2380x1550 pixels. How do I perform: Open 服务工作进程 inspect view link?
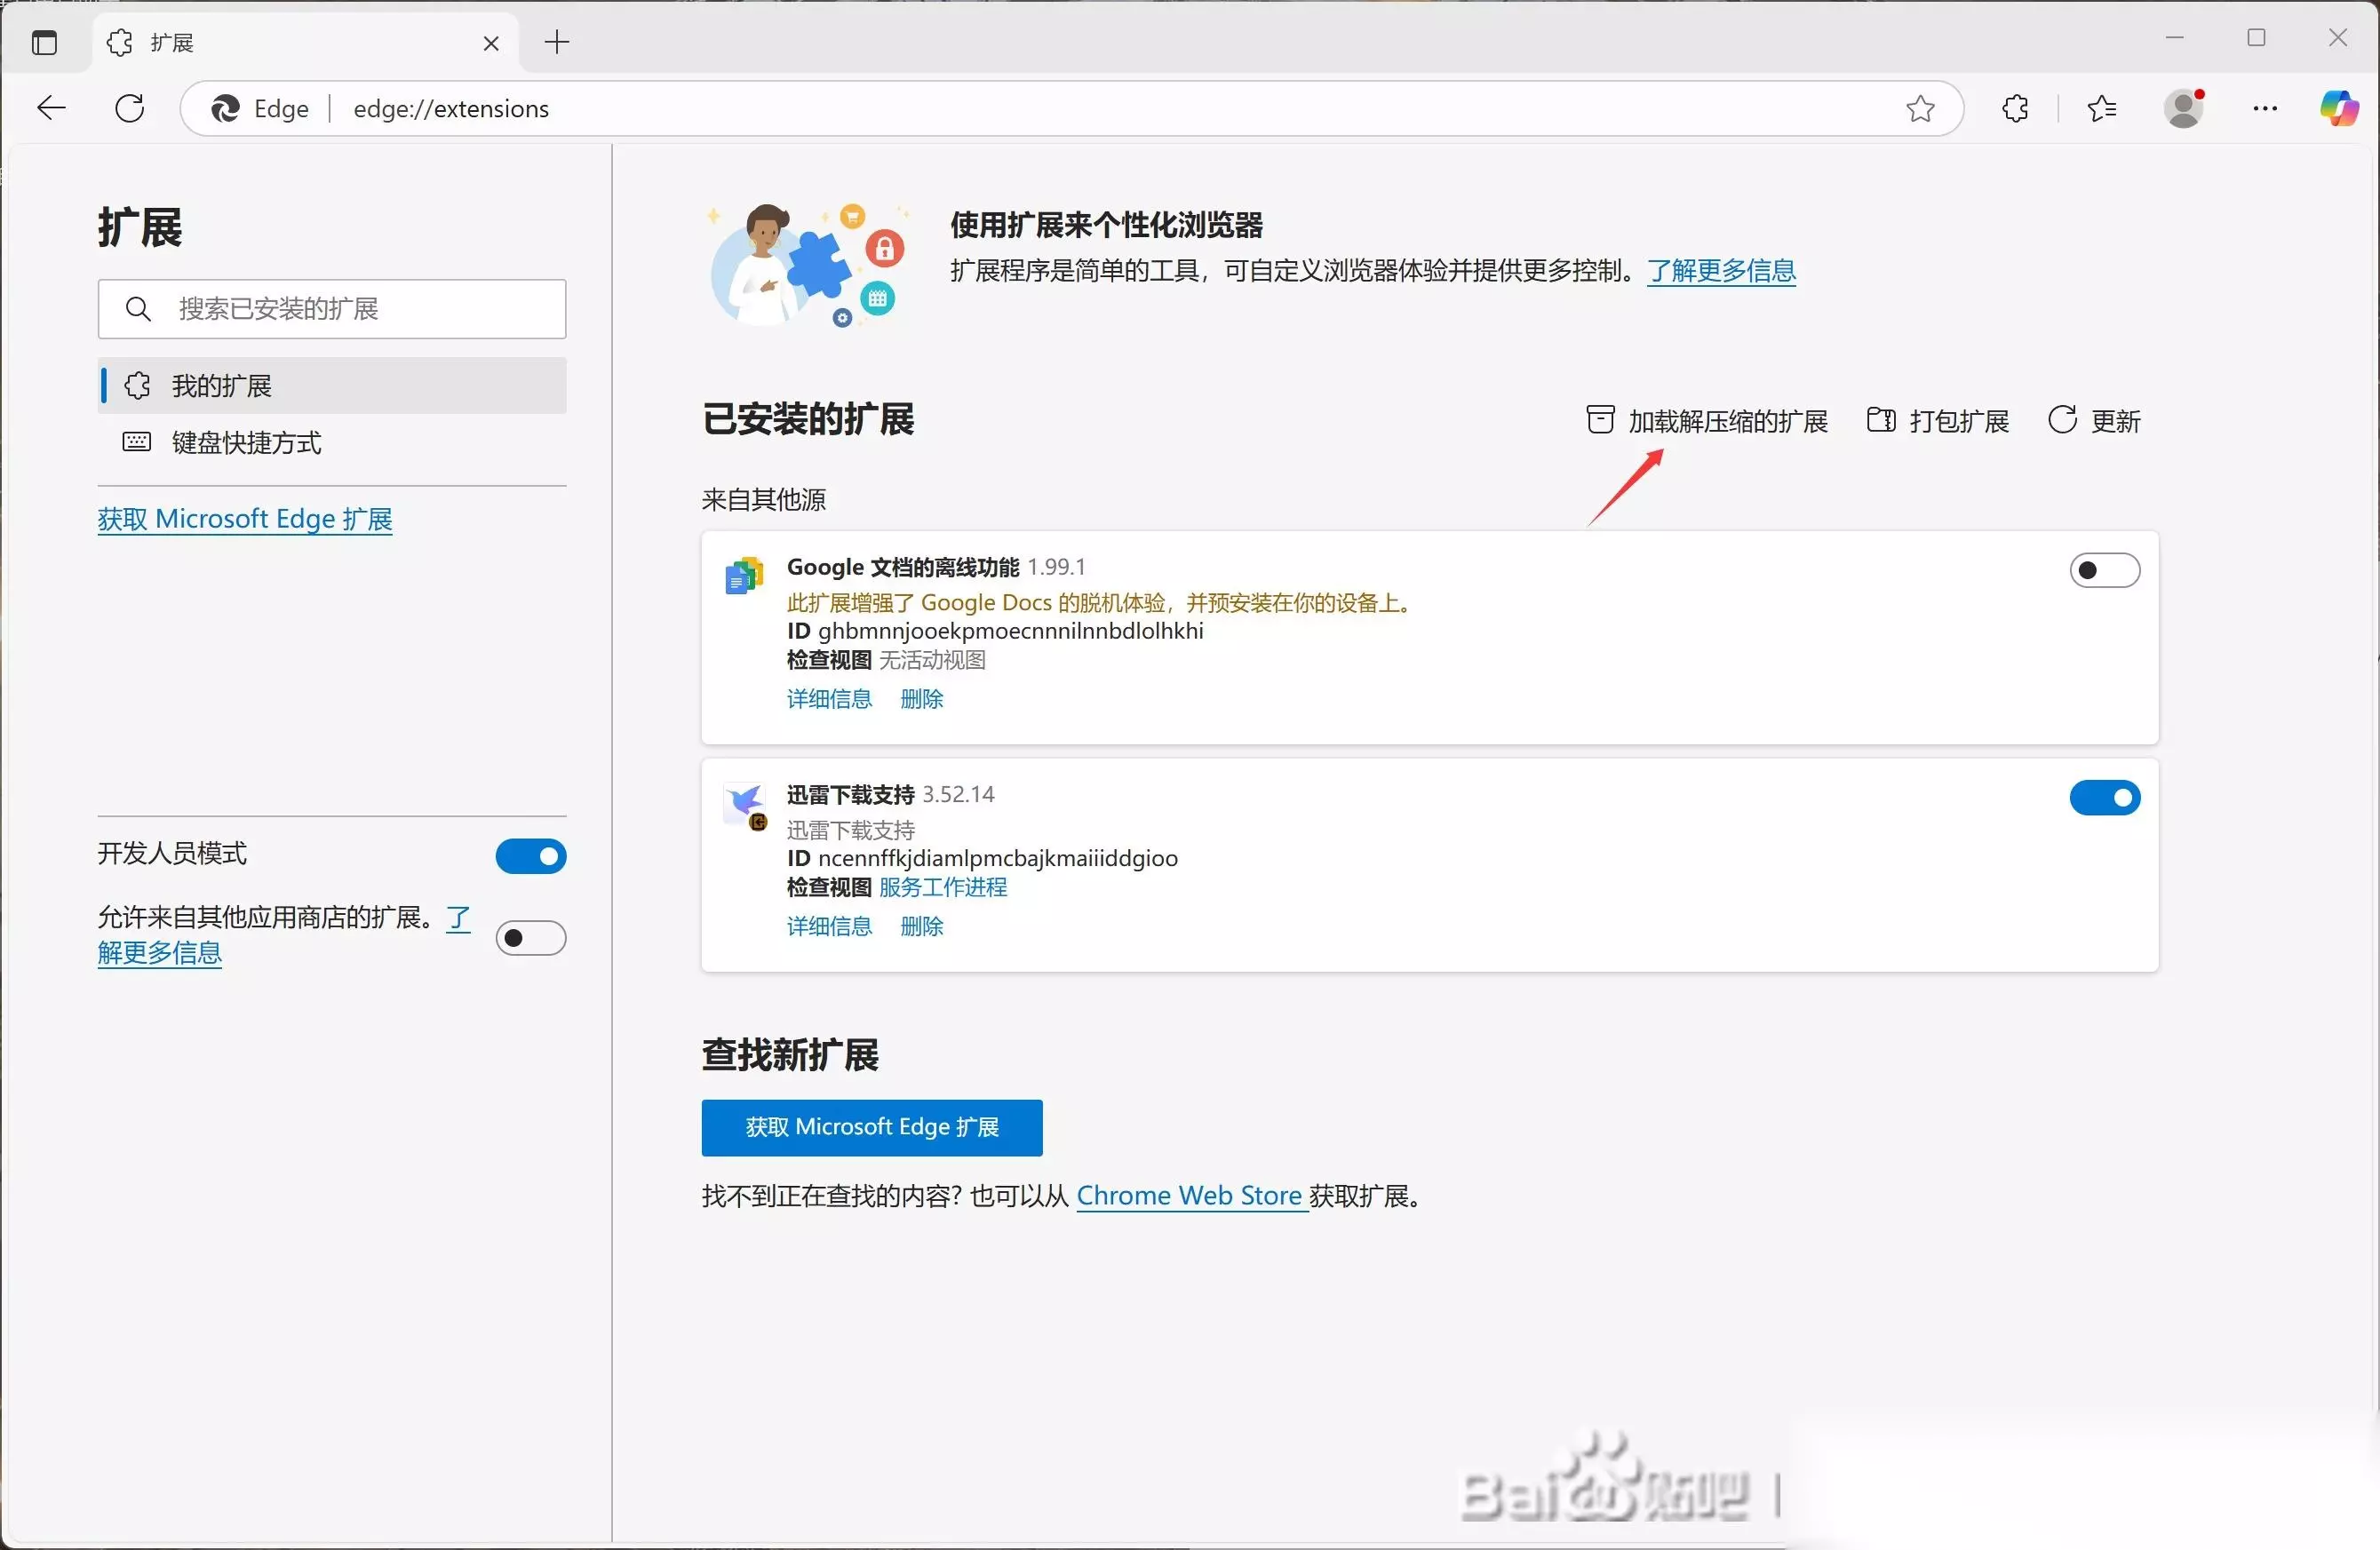(943, 887)
